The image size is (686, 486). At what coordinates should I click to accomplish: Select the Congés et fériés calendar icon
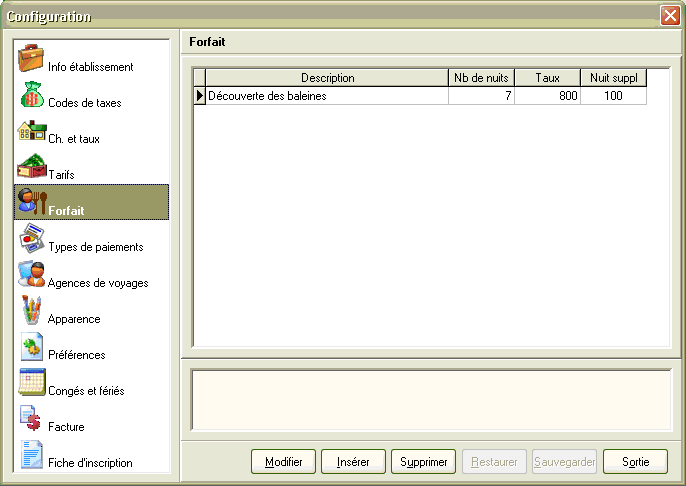31,383
